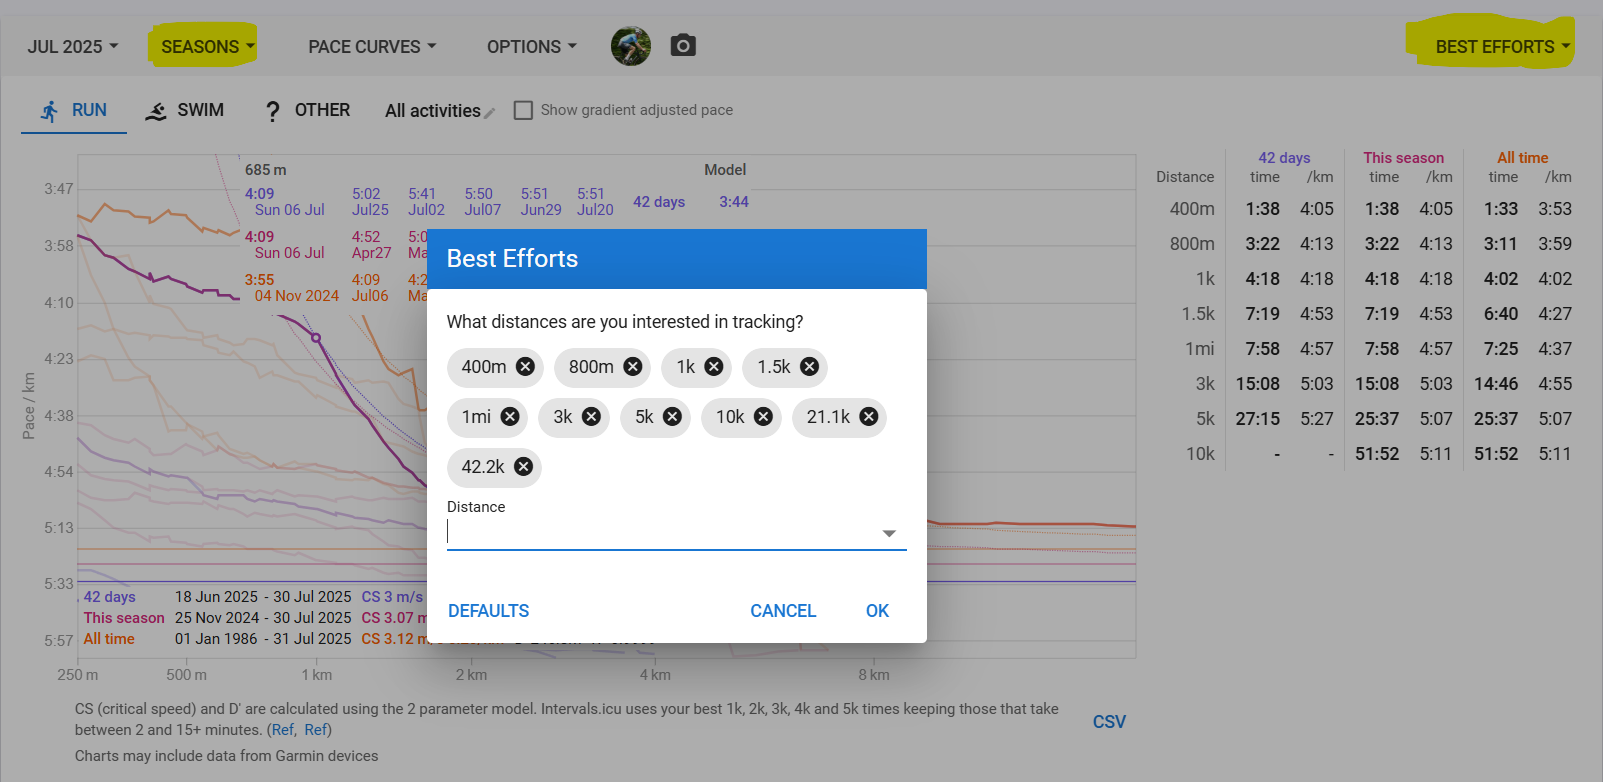Remove the 42.2k marathon chip
The width and height of the screenshot is (1603, 782).
[523, 467]
